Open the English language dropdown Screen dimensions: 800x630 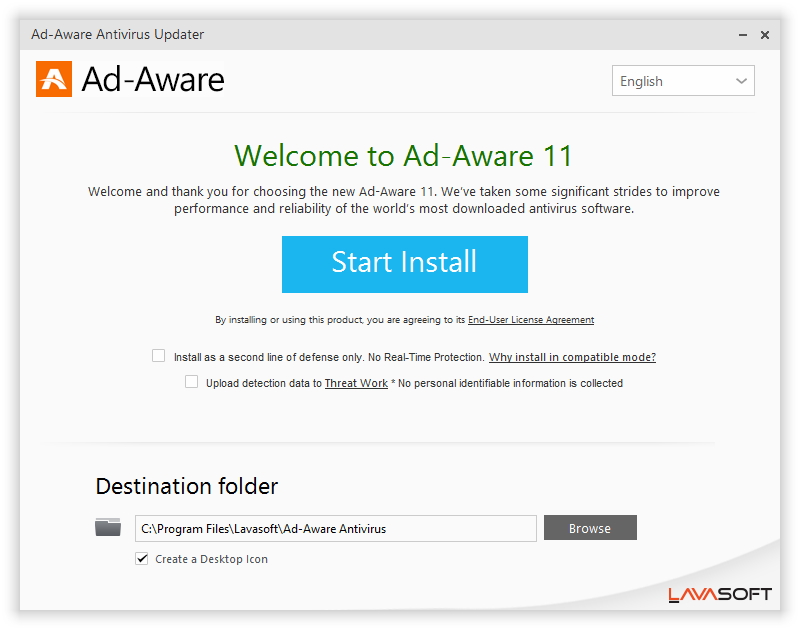point(683,81)
